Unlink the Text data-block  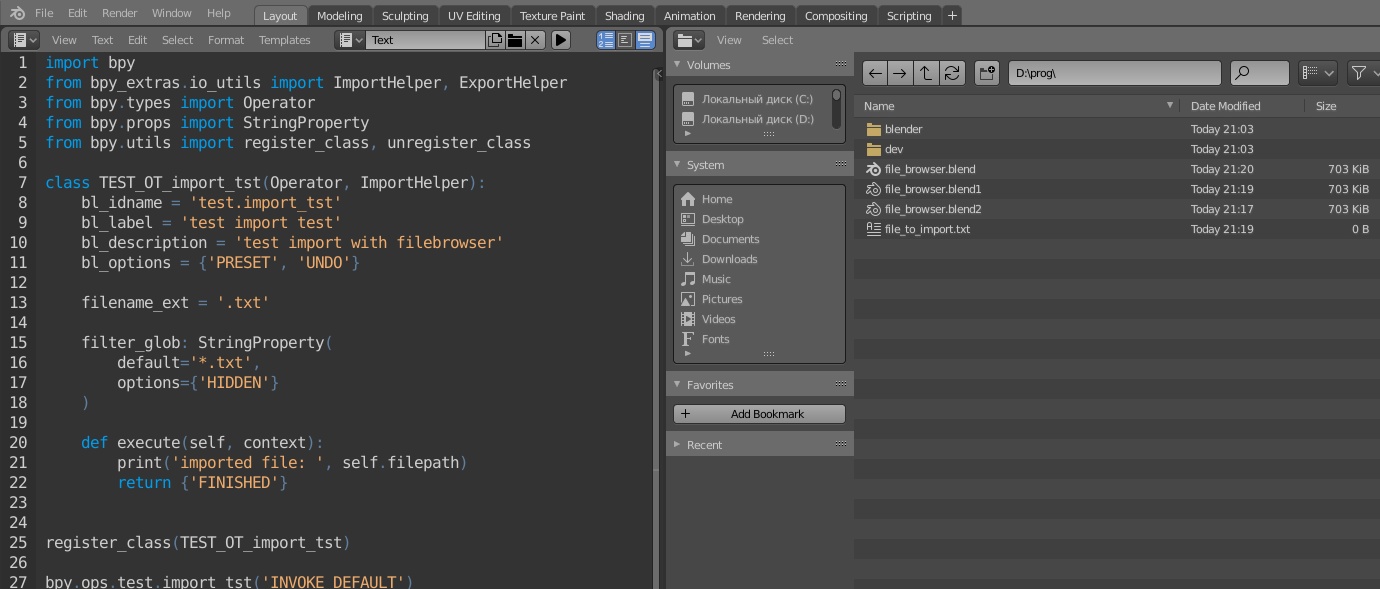coord(536,40)
